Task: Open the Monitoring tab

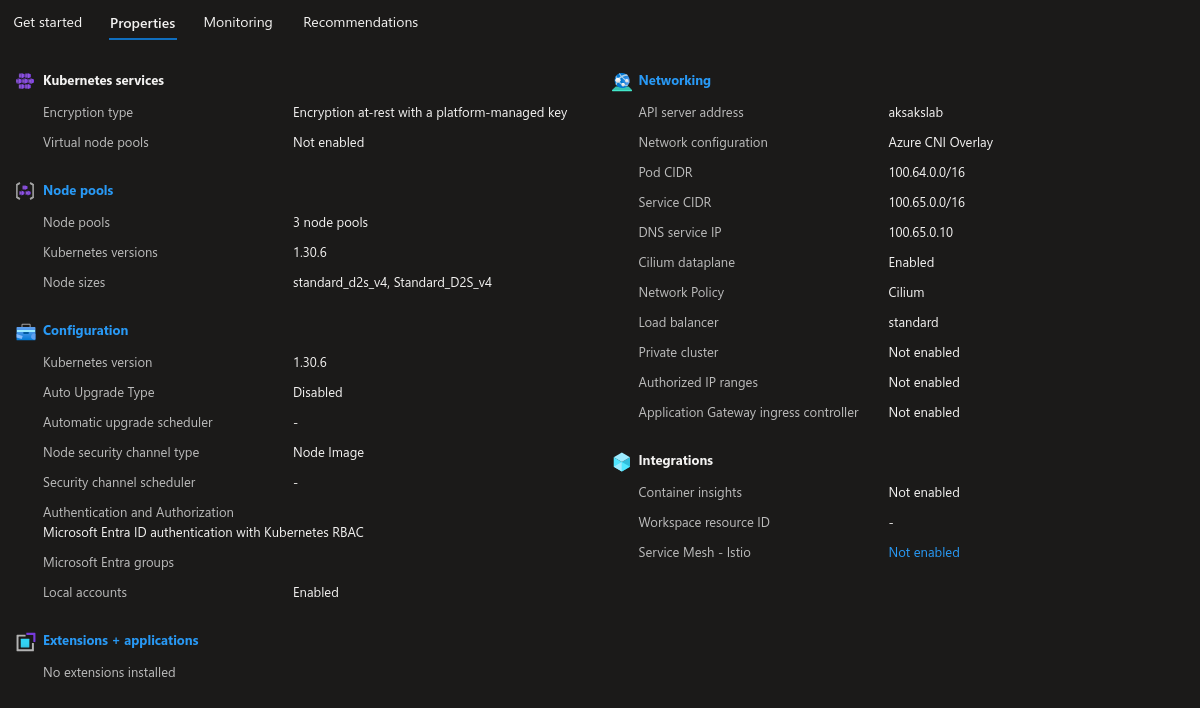Action: point(238,22)
